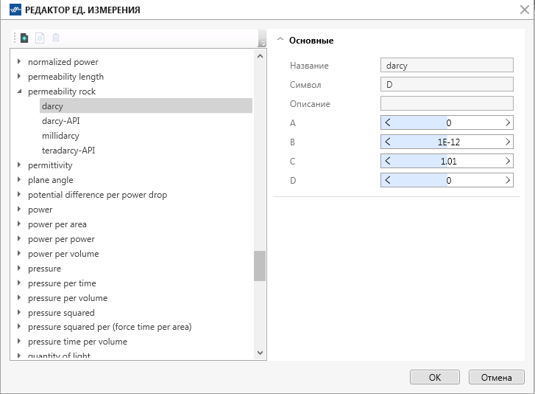
Task: Click the C value 1.01
Action: pyautogui.click(x=449, y=161)
